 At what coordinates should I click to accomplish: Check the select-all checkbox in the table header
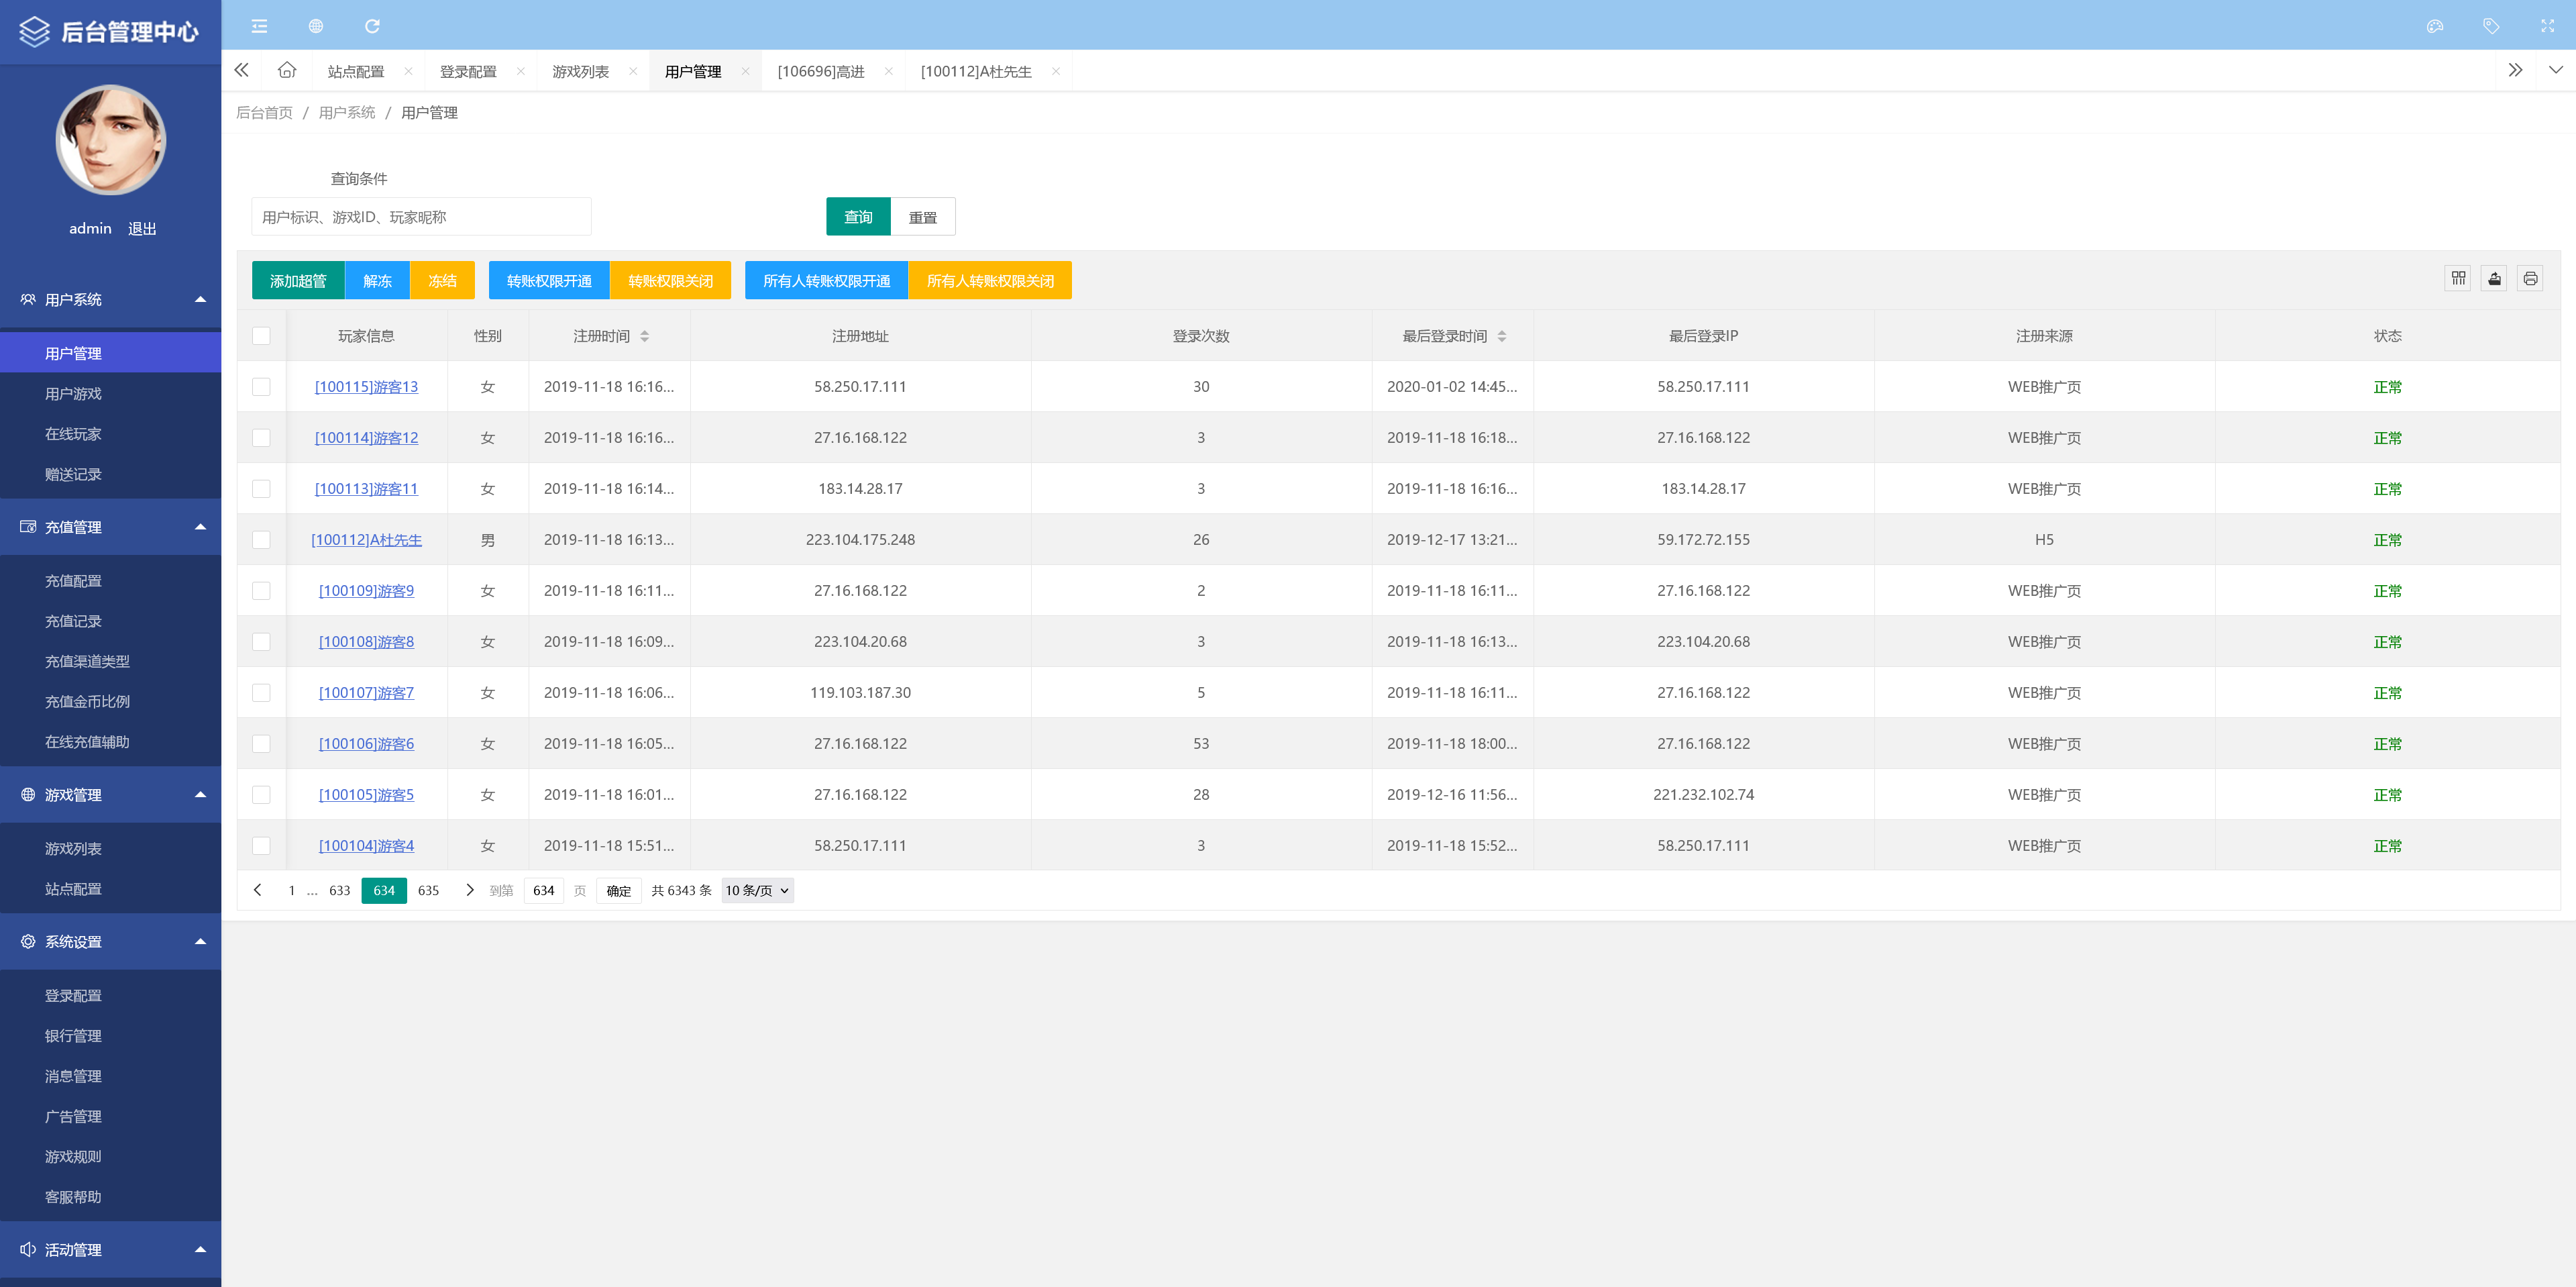[261, 336]
